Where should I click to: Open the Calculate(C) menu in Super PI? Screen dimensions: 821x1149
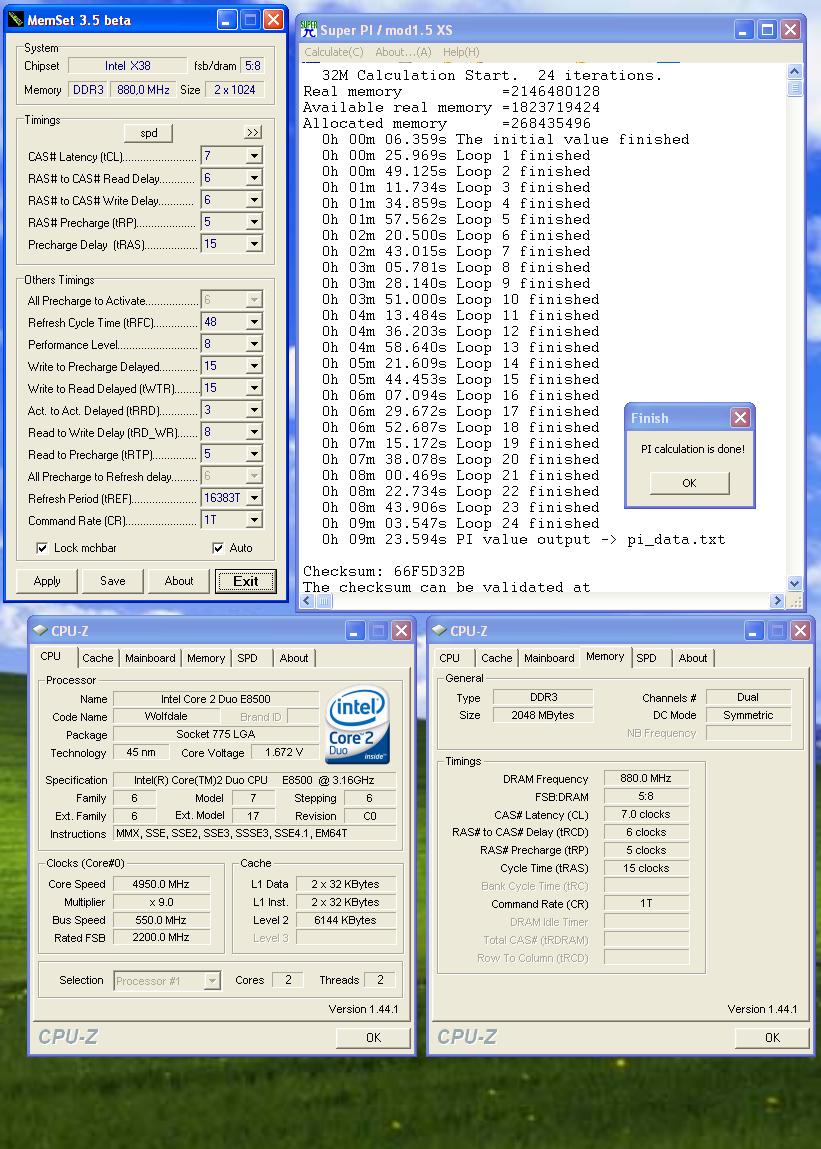click(x=334, y=52)
